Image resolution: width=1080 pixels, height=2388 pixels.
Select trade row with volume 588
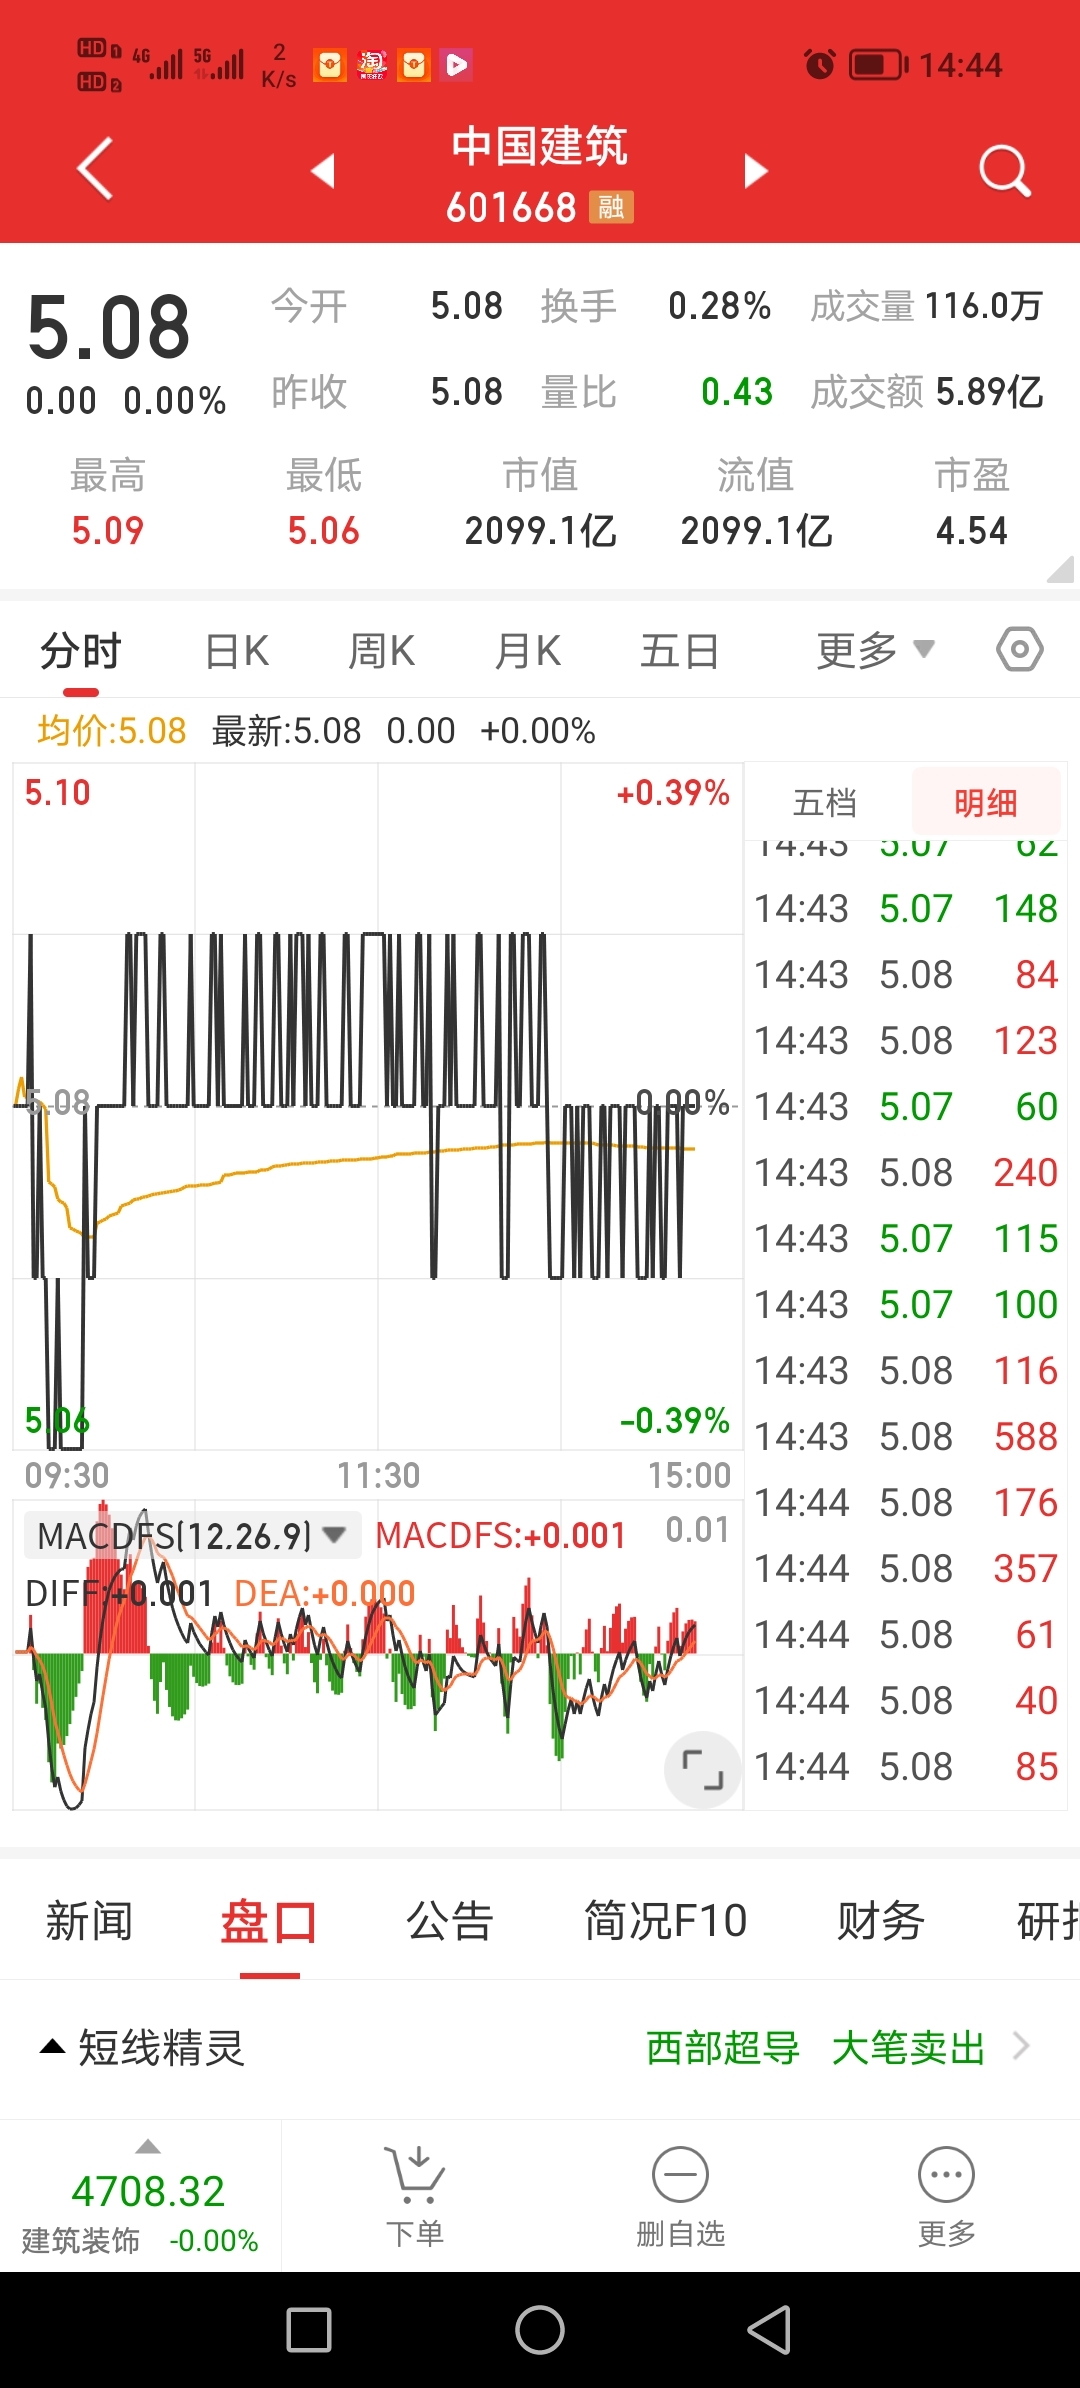(906, 1436)
